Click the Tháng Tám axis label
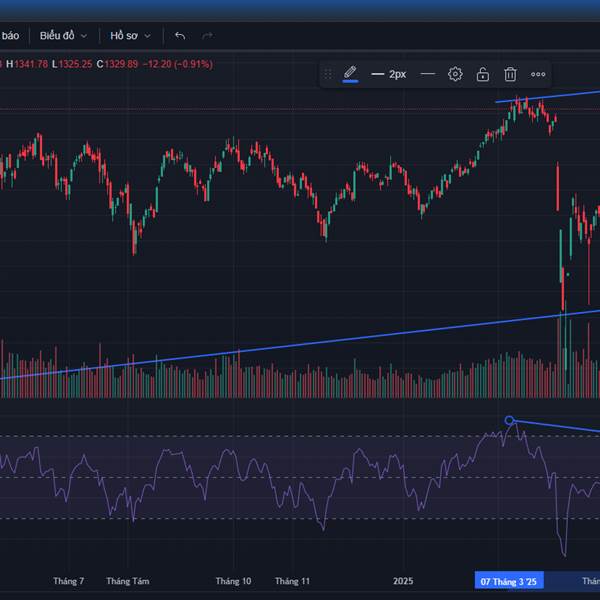 pos(128,581)
